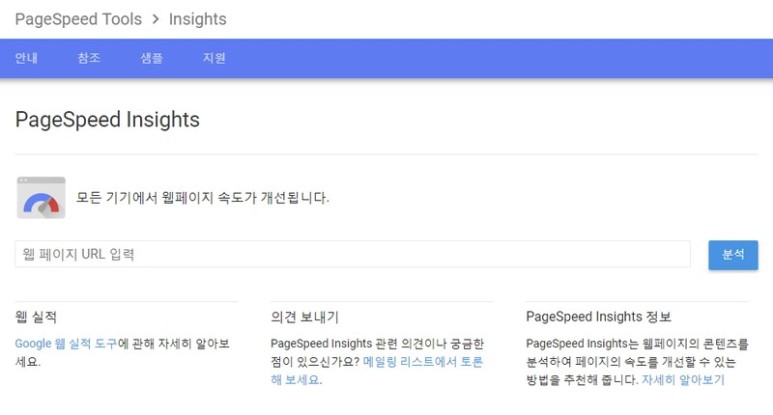Click the large PageSpeed Insights page heading
The height and width of the screenshot is (415, 773).
tap(107, 120)
